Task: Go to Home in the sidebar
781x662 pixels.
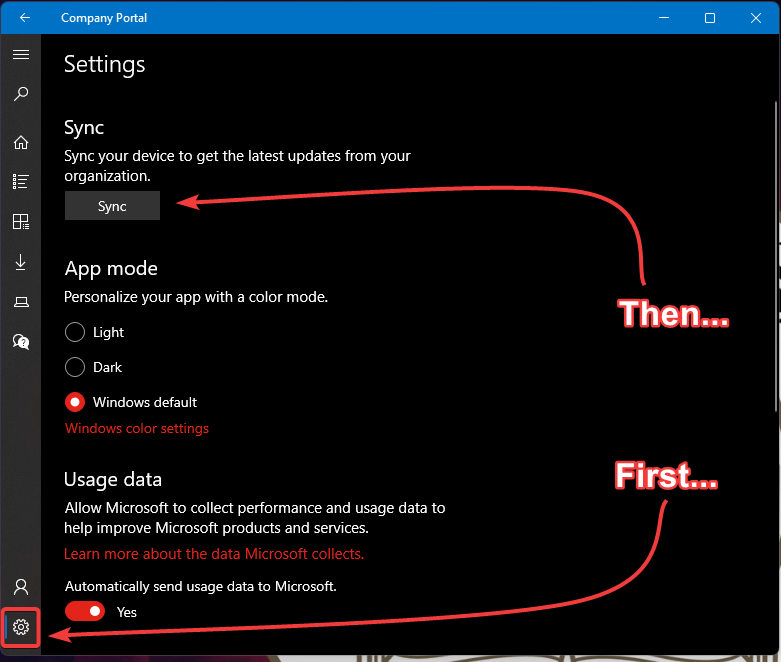Action: [21, 142]
